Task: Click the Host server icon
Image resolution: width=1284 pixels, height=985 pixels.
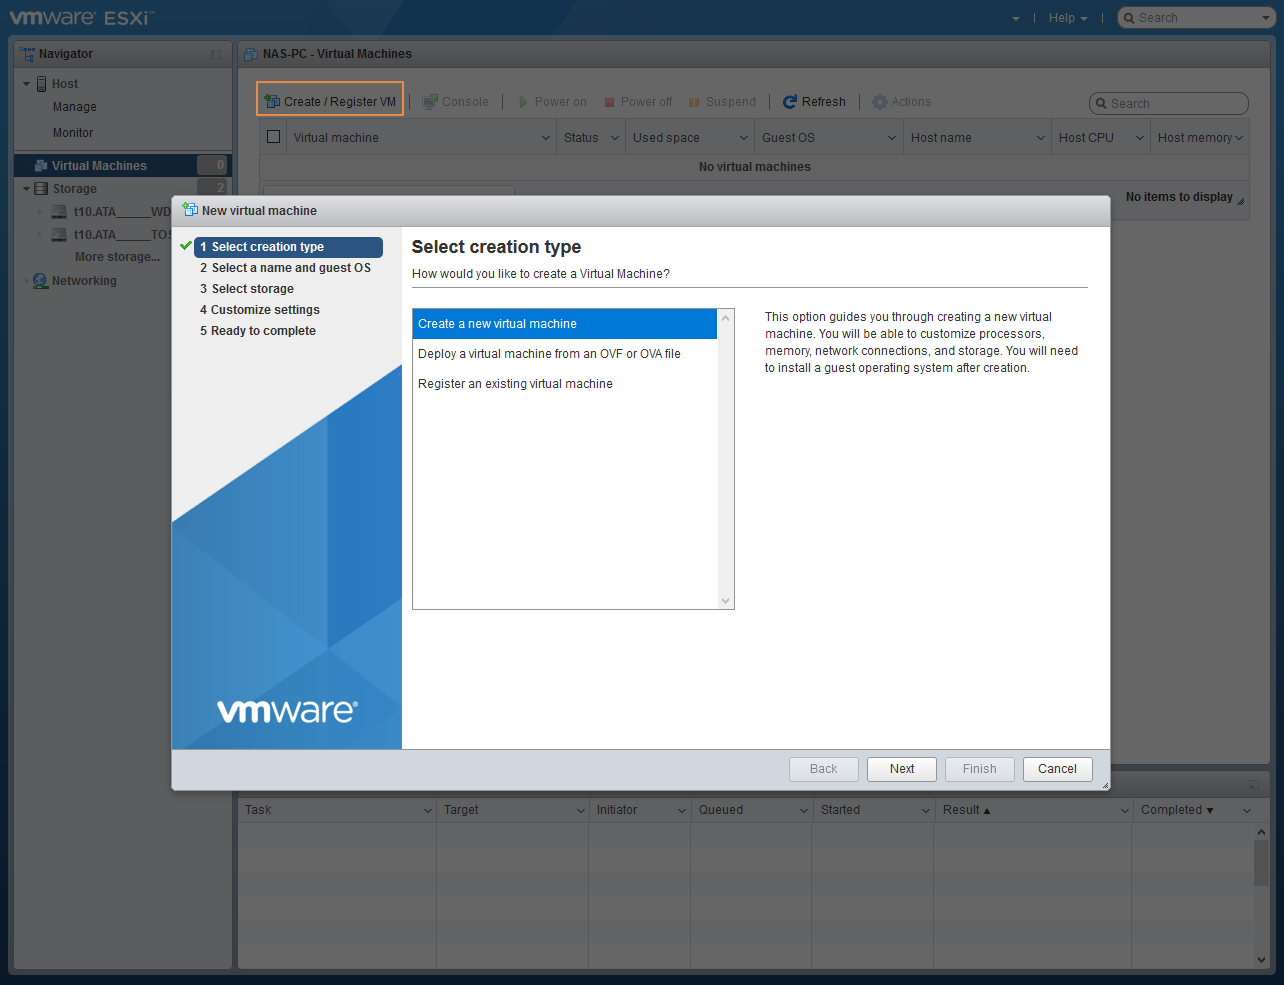Action: (x=42, y=84)
